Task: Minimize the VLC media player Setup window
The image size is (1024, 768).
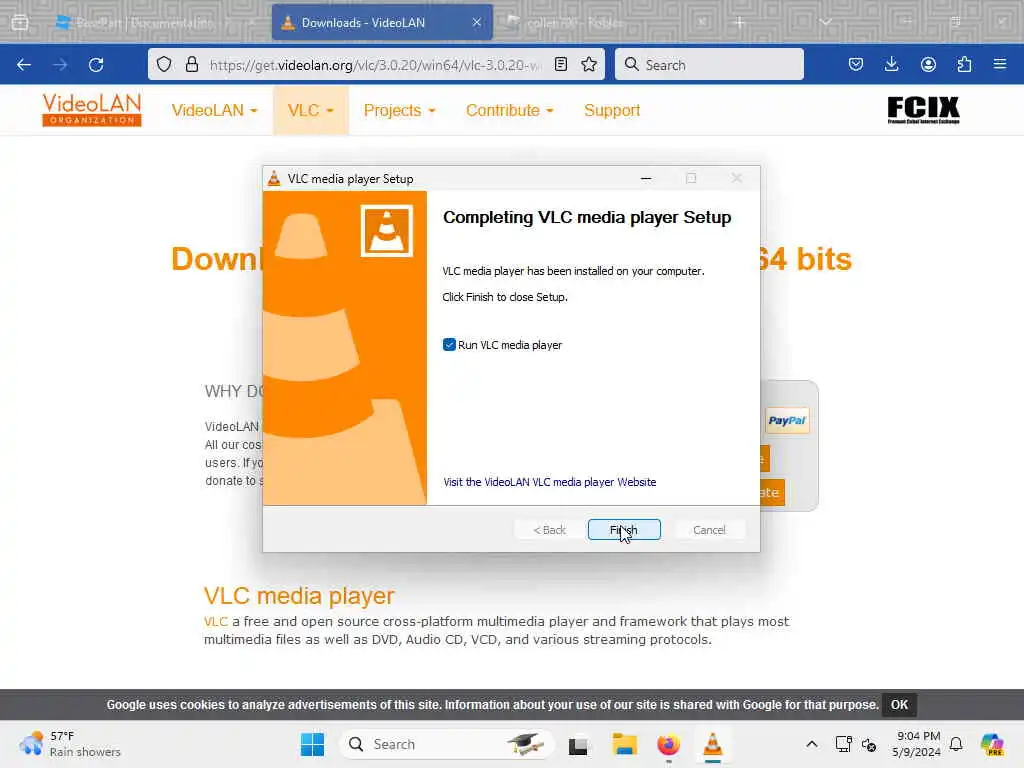Action: pos(646,178)
